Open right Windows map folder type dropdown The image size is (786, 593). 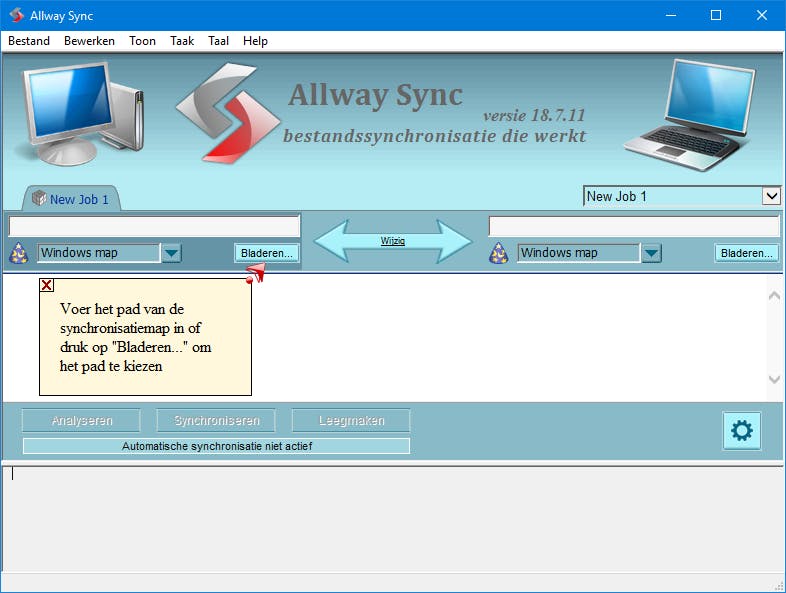651,253
